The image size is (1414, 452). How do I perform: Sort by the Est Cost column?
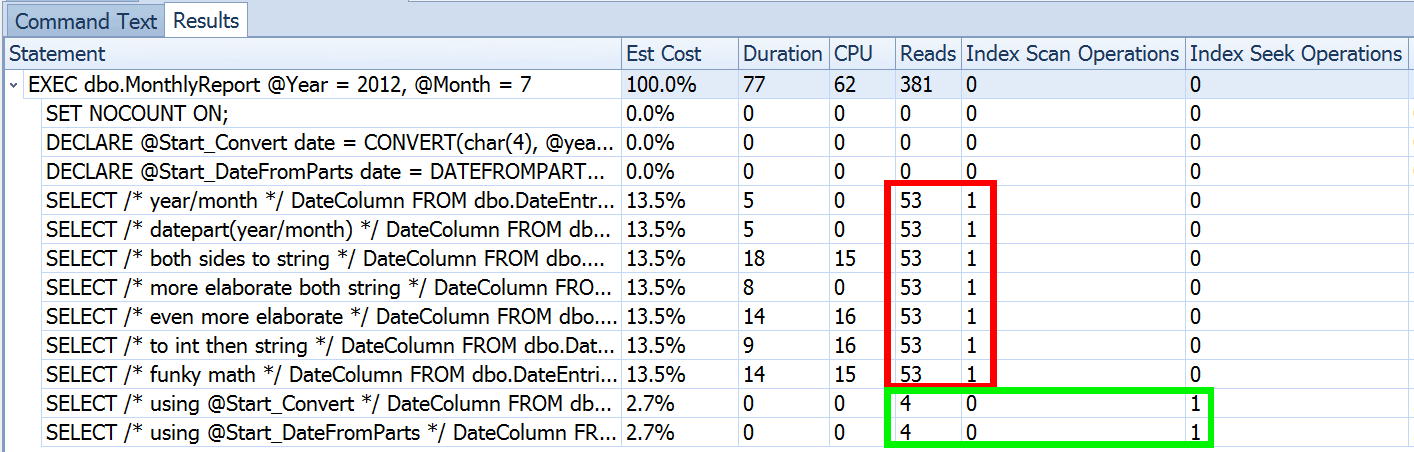coord(681,54)
